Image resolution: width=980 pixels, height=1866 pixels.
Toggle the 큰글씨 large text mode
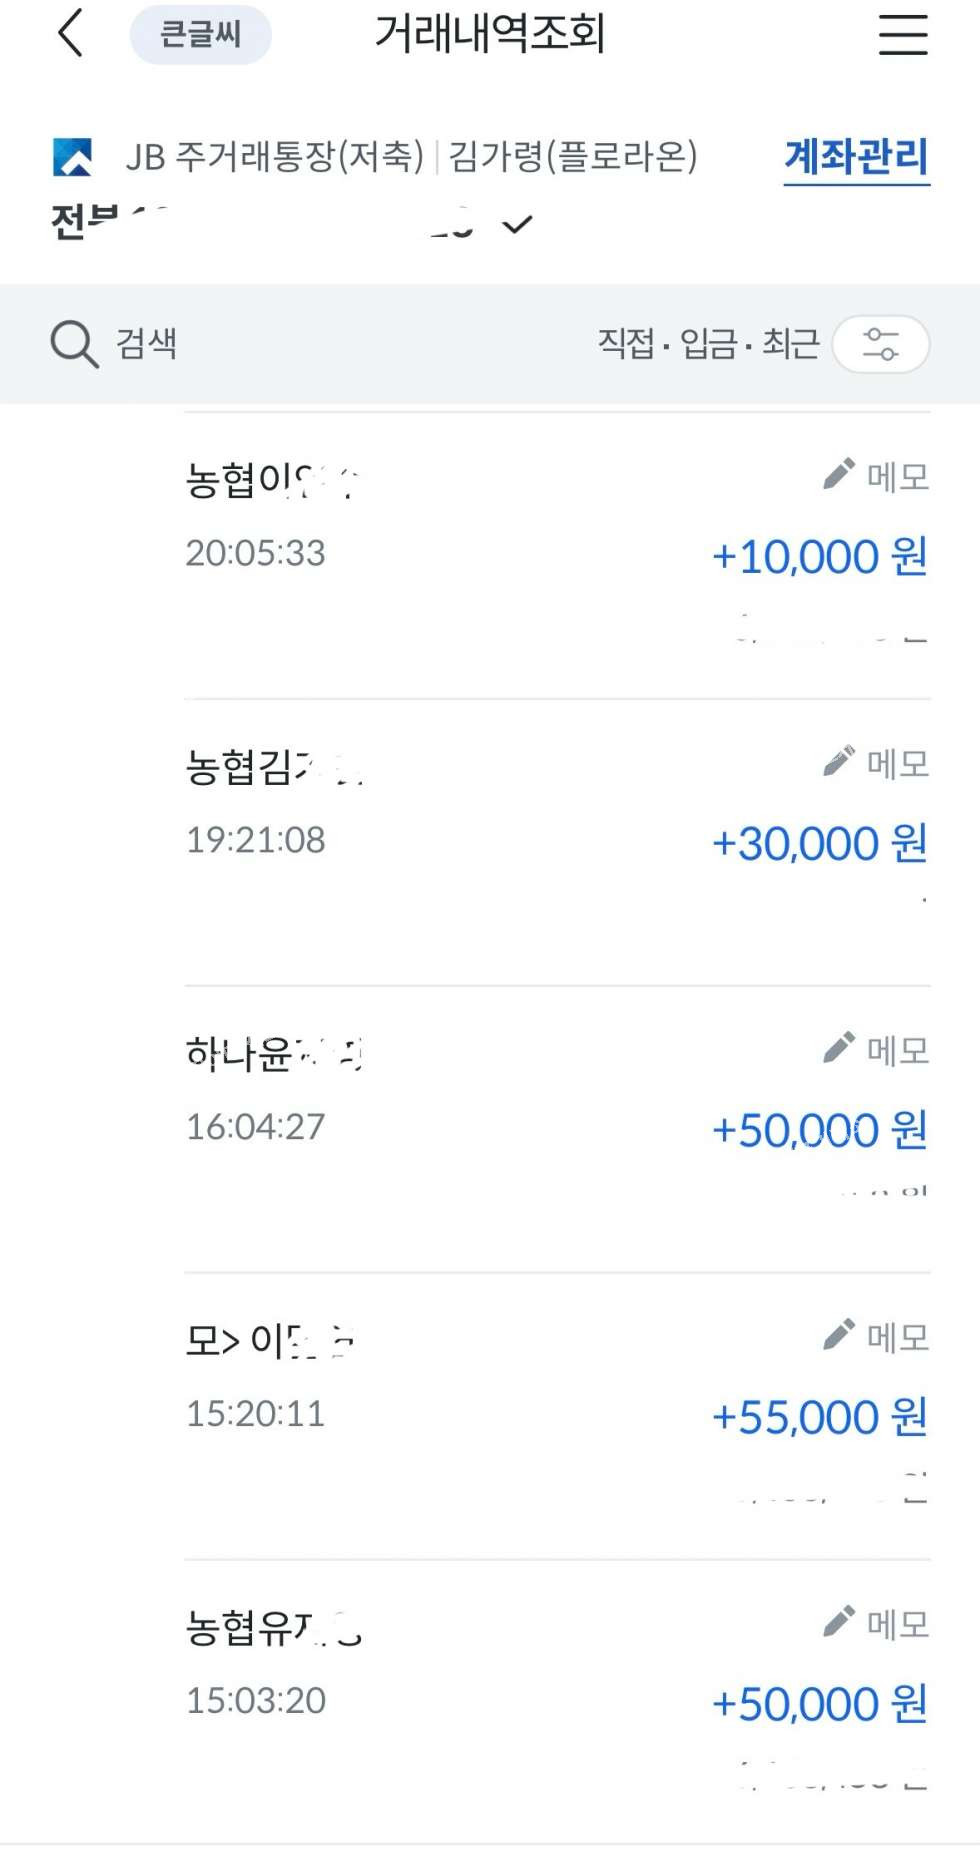200,35
